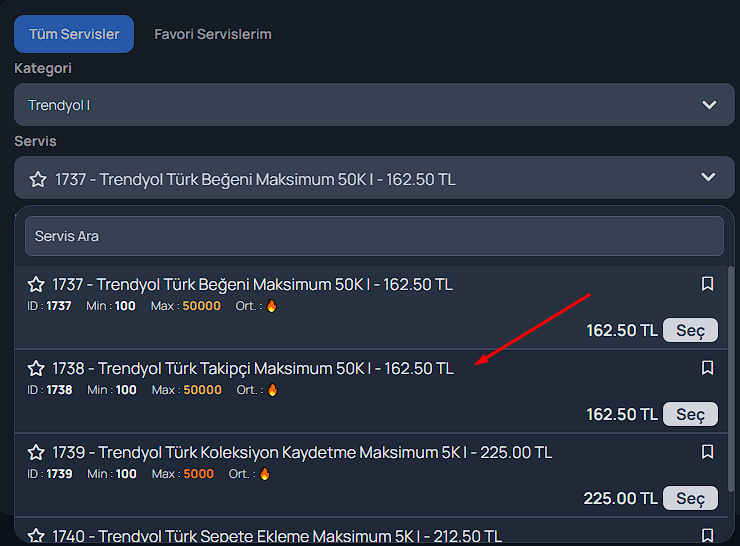Select the 1739 Koleksiyon Kaydetme title
Image resolution: width=740 pixels, height=546 pixels.
coord(302,453)
